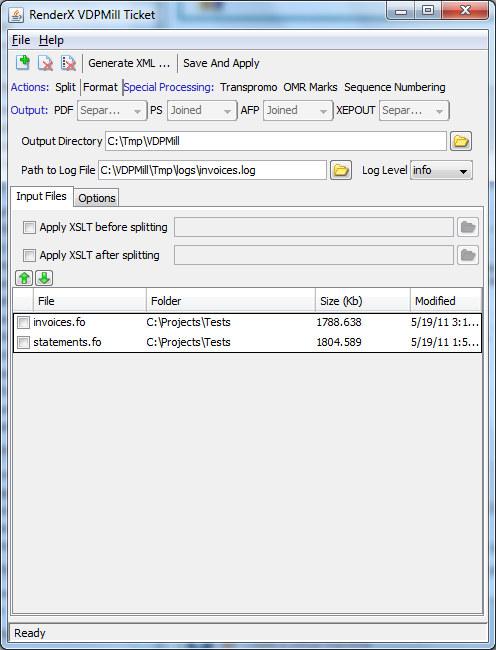Sort by the Modified column header
This screenshot has height=650, width=496.
pos(446,301)
